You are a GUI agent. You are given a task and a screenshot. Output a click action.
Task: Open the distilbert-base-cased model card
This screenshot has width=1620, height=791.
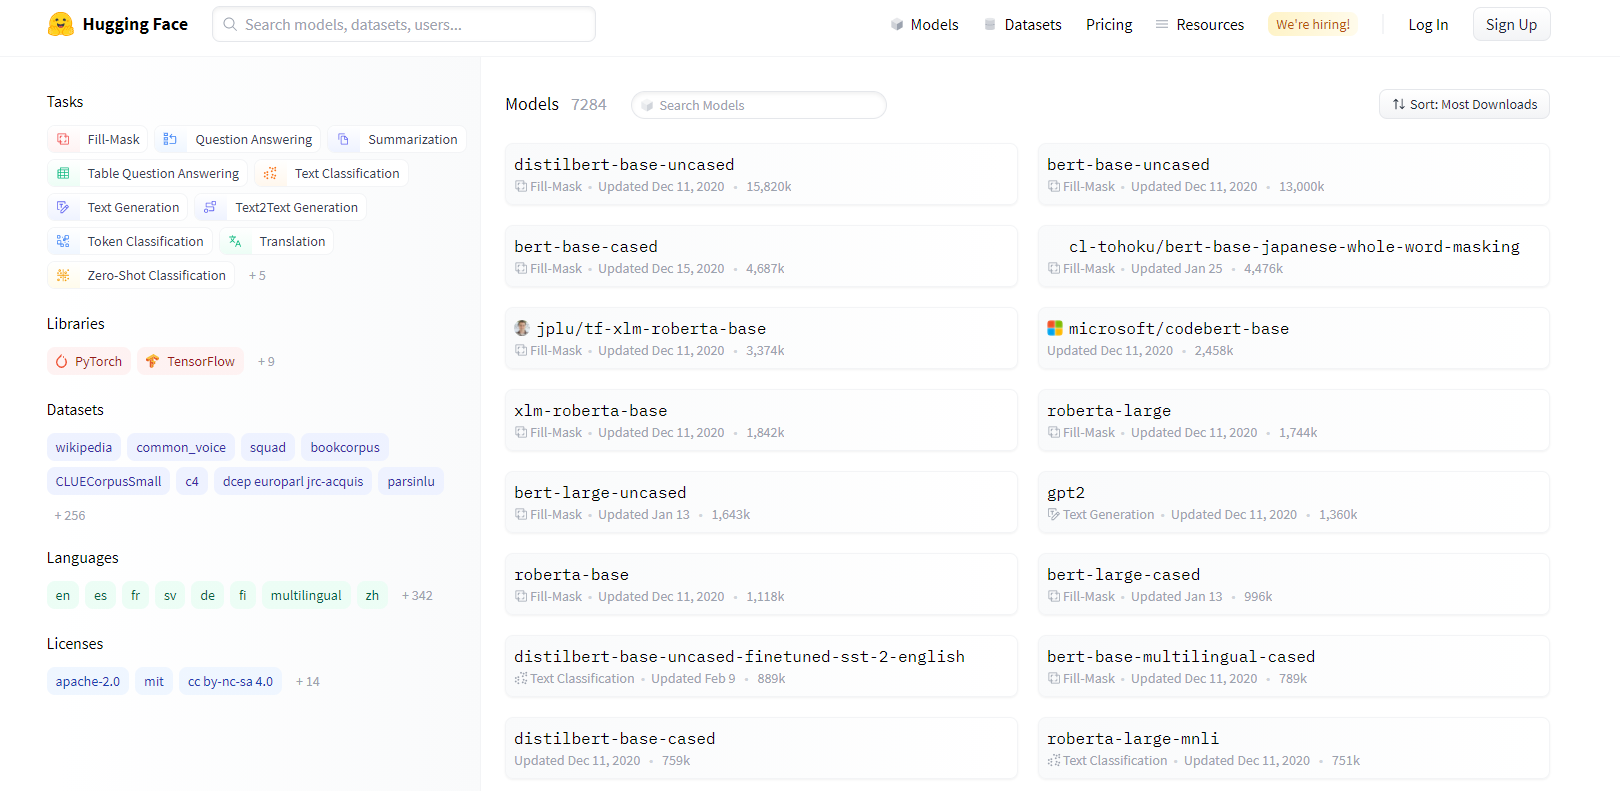pos(761,748)
